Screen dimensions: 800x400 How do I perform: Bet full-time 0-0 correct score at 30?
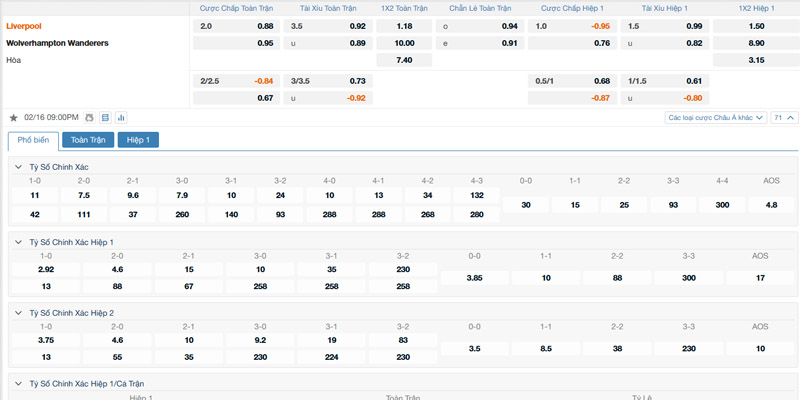pyautogui.click(x=526, y=205)
